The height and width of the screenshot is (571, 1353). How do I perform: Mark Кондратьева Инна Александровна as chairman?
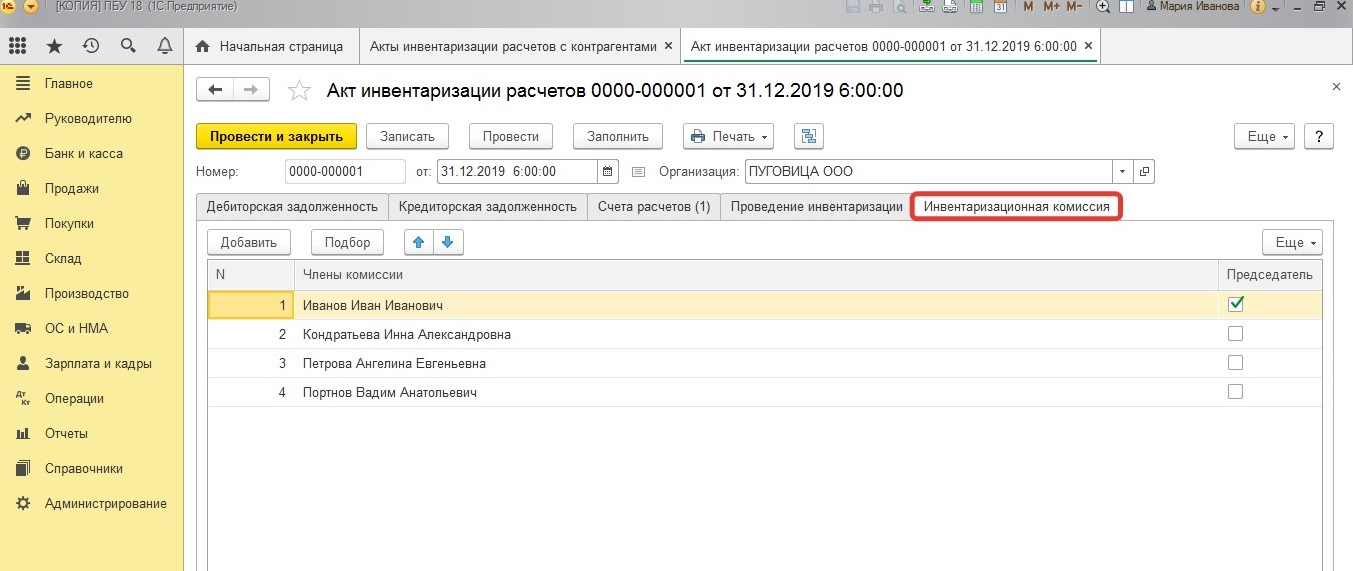1235,334
